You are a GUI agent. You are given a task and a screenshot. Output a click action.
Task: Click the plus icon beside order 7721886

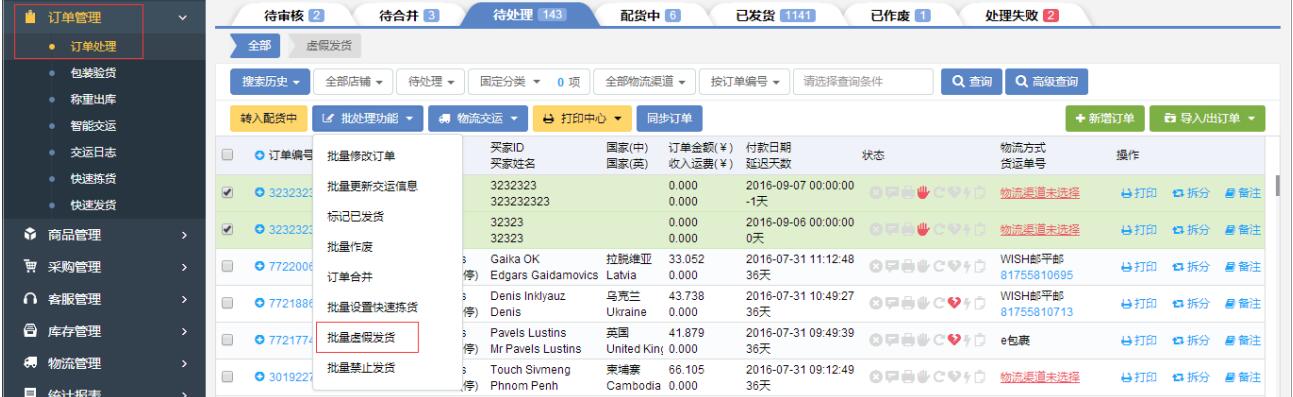260,303
